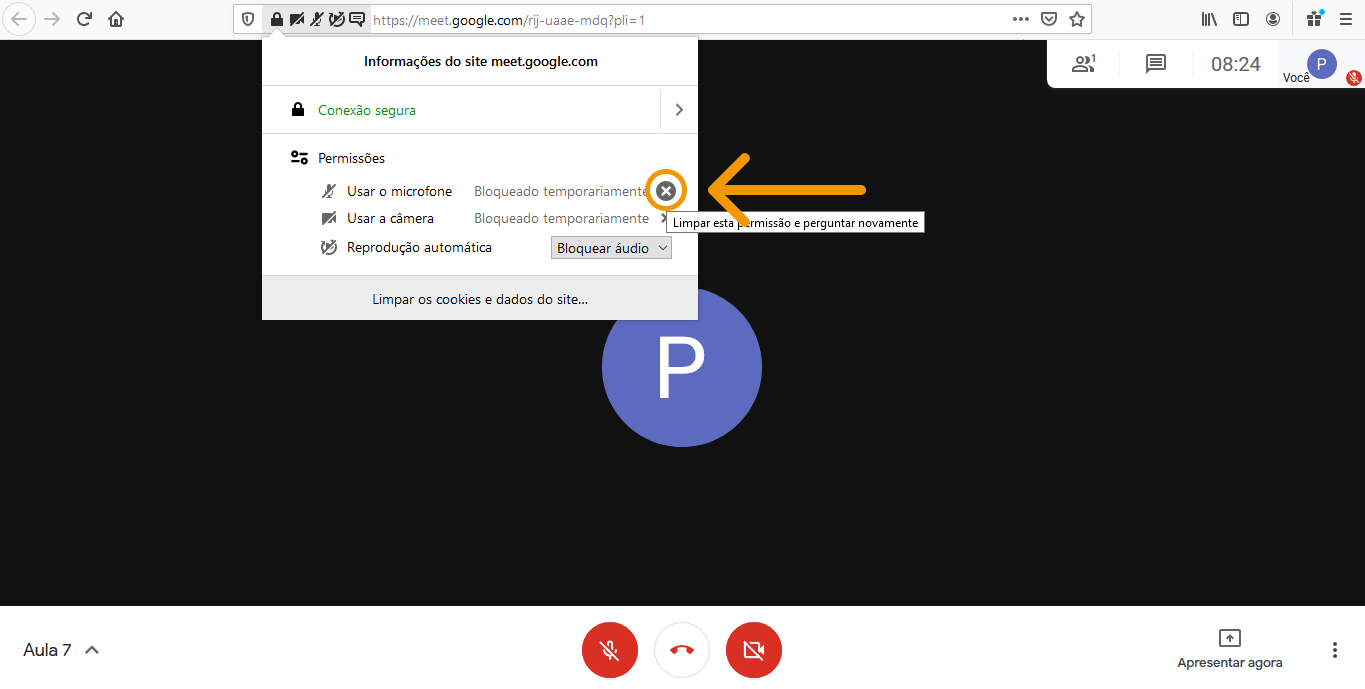Go back with the browser back arrow
The height and width of the screenshot is (689, 1365).
tap(20, 19)
